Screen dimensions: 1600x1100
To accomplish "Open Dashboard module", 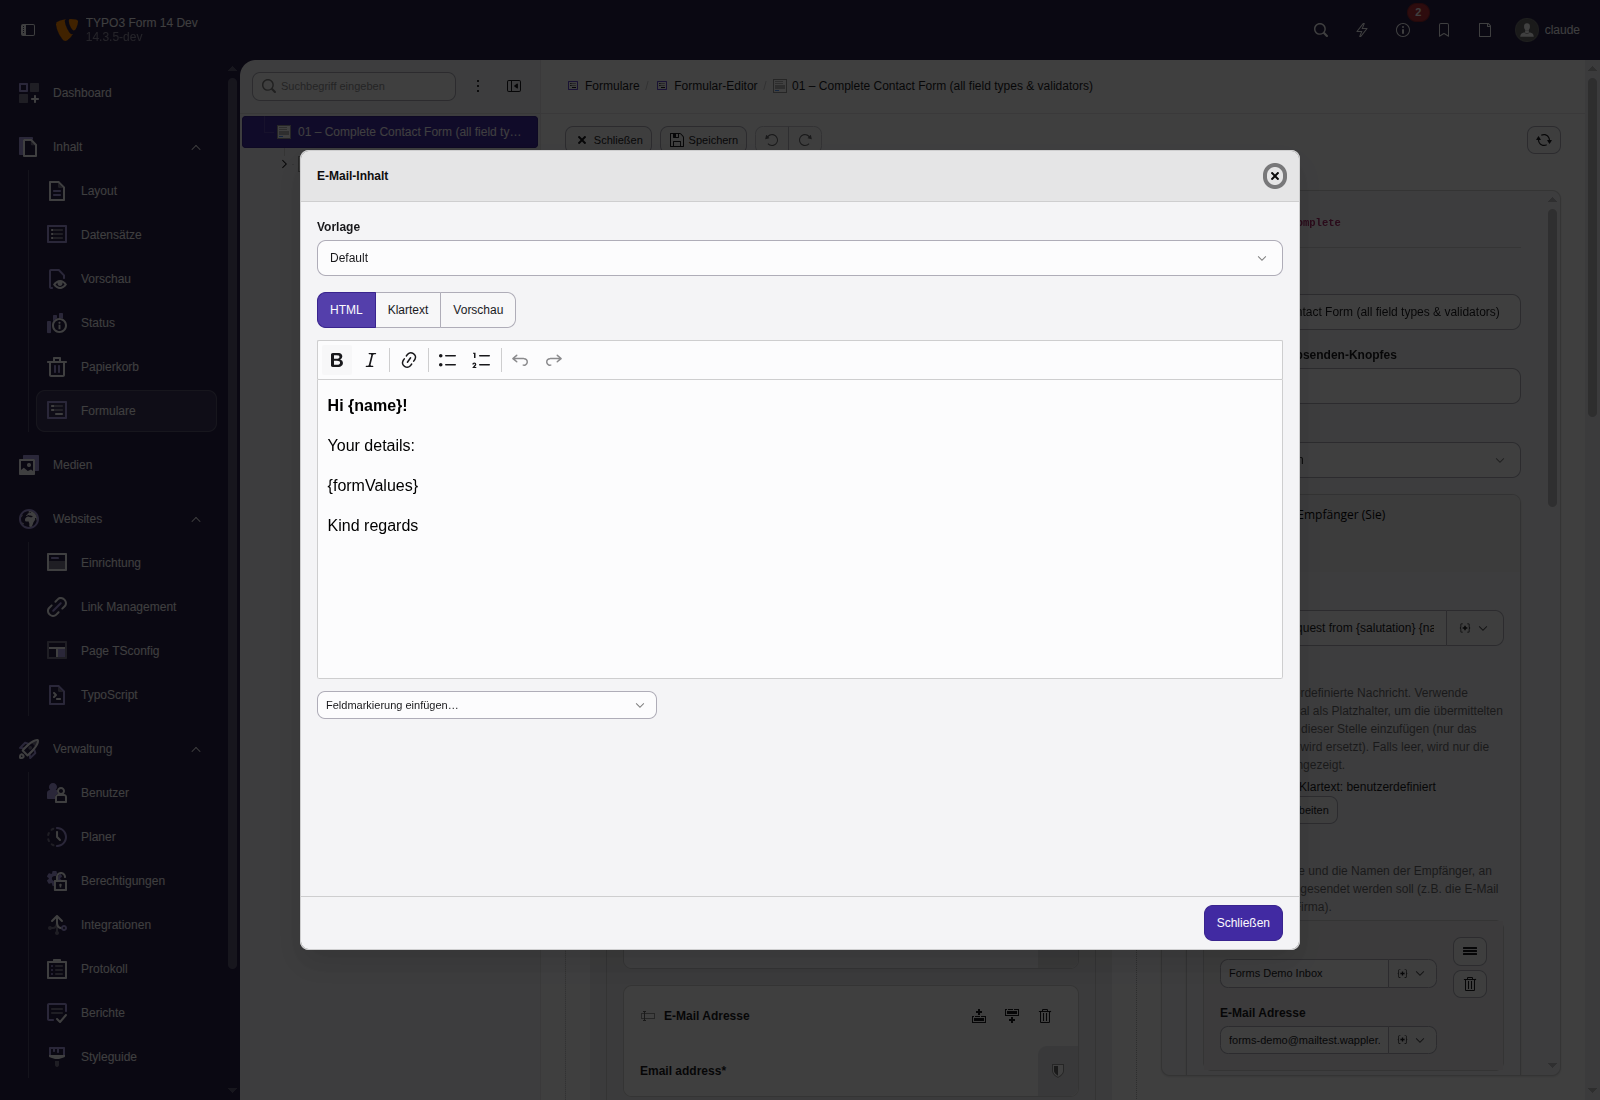I will [117, 93].
